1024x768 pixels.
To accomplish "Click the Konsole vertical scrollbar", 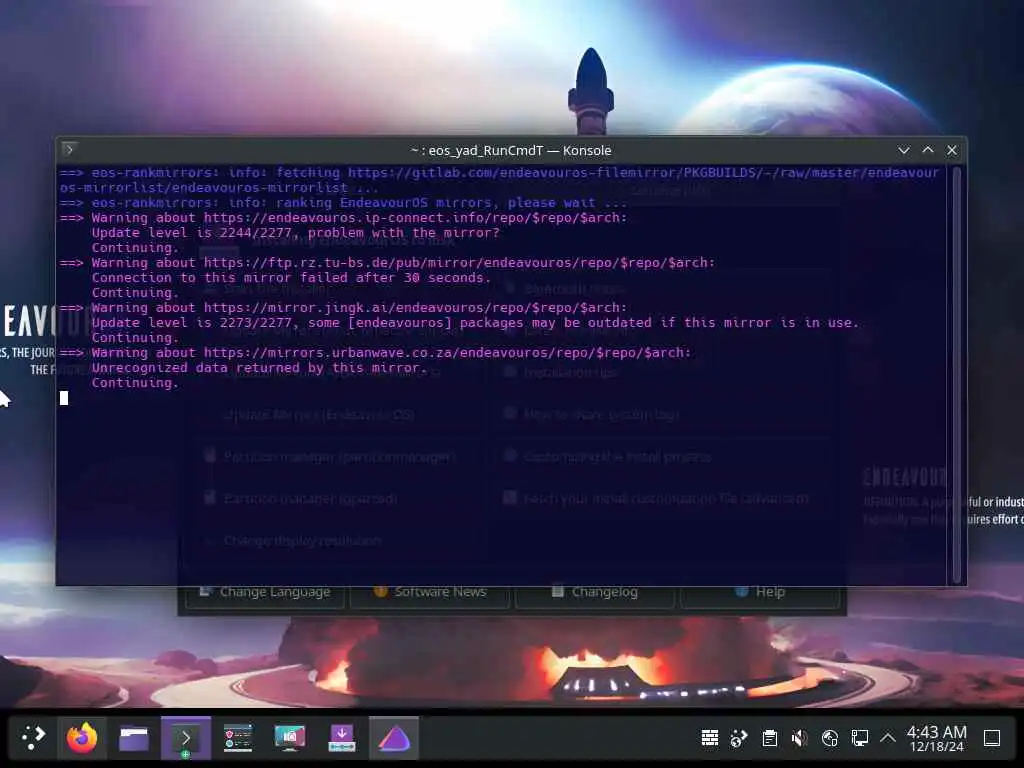I will click(957, 375).
